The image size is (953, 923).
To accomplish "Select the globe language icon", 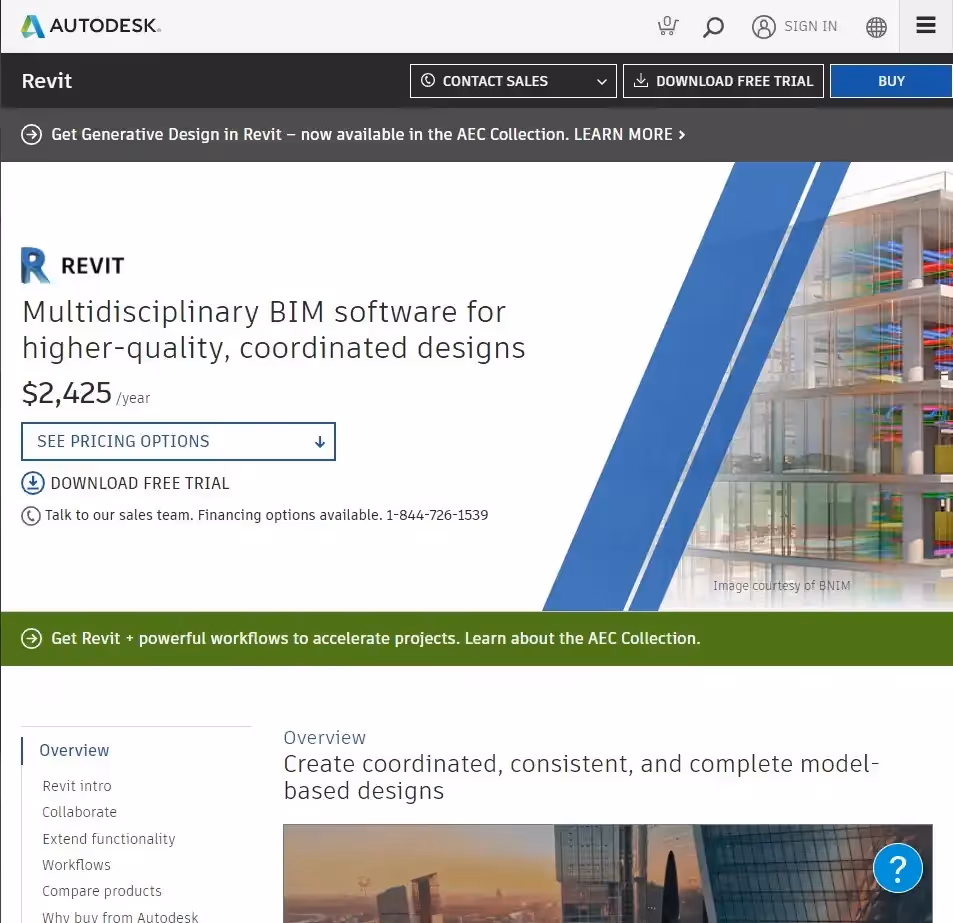I will click(876, 27).
